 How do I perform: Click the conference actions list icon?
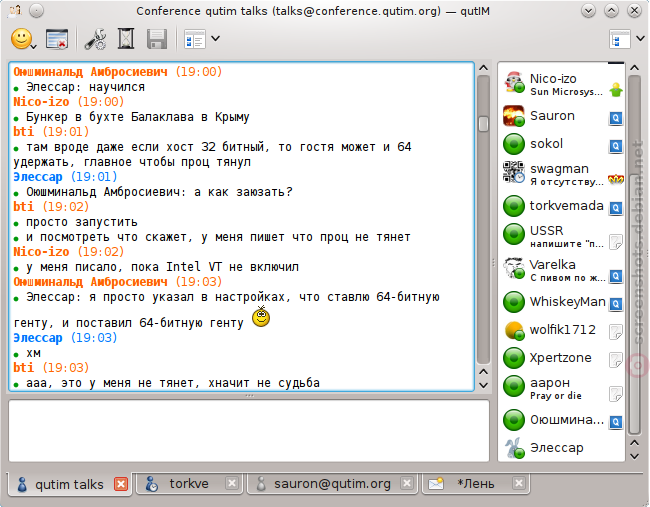(195, 40)
